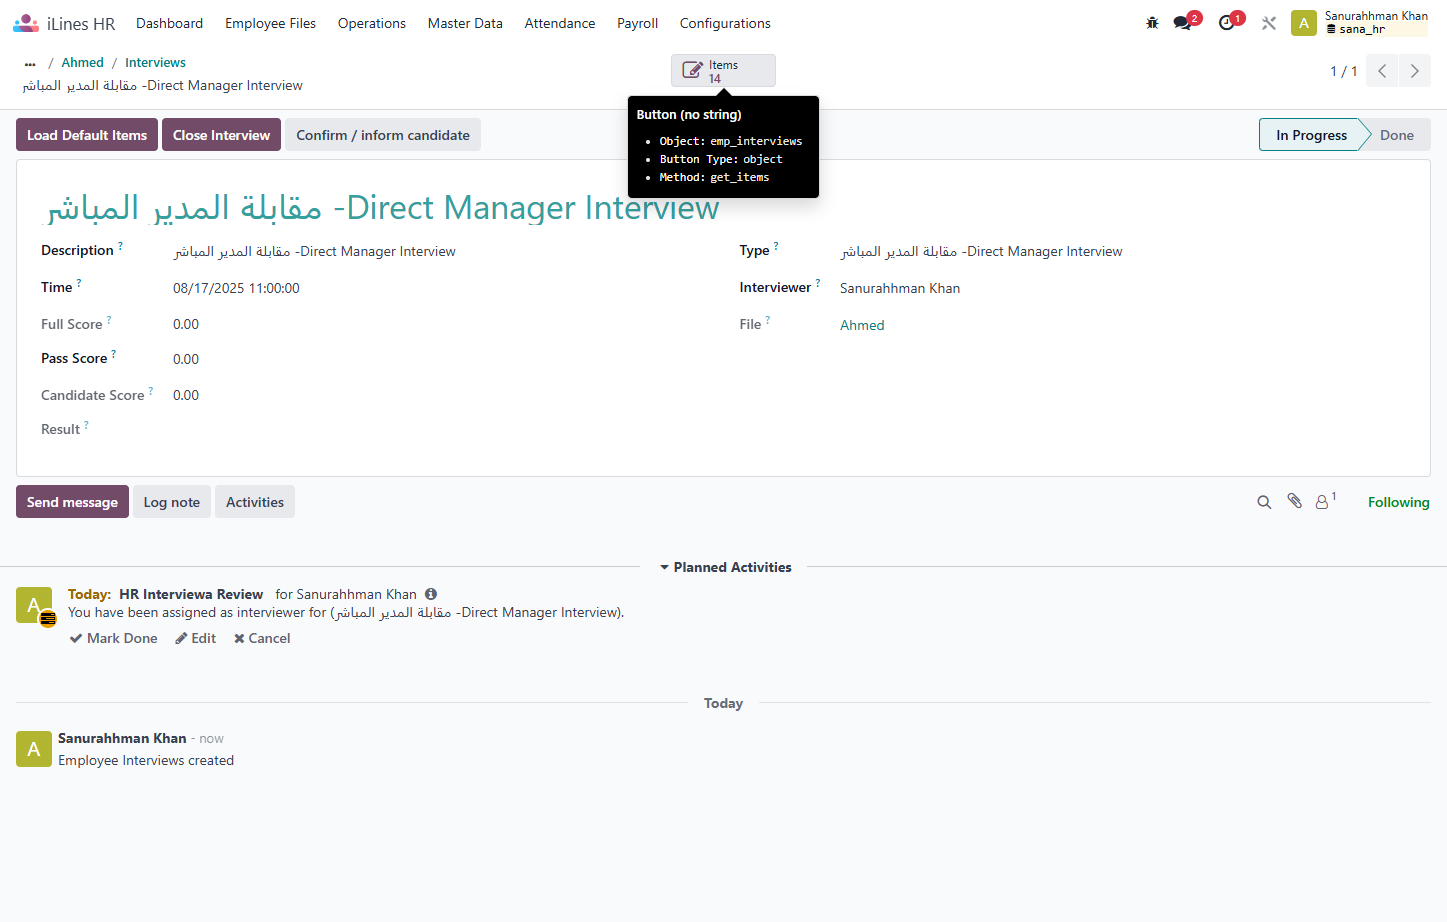The height and width of the screenshot is (922, 1447).
Task: Open the Dashboard menu
Action: pyautogui.click(x=169, y=23)
